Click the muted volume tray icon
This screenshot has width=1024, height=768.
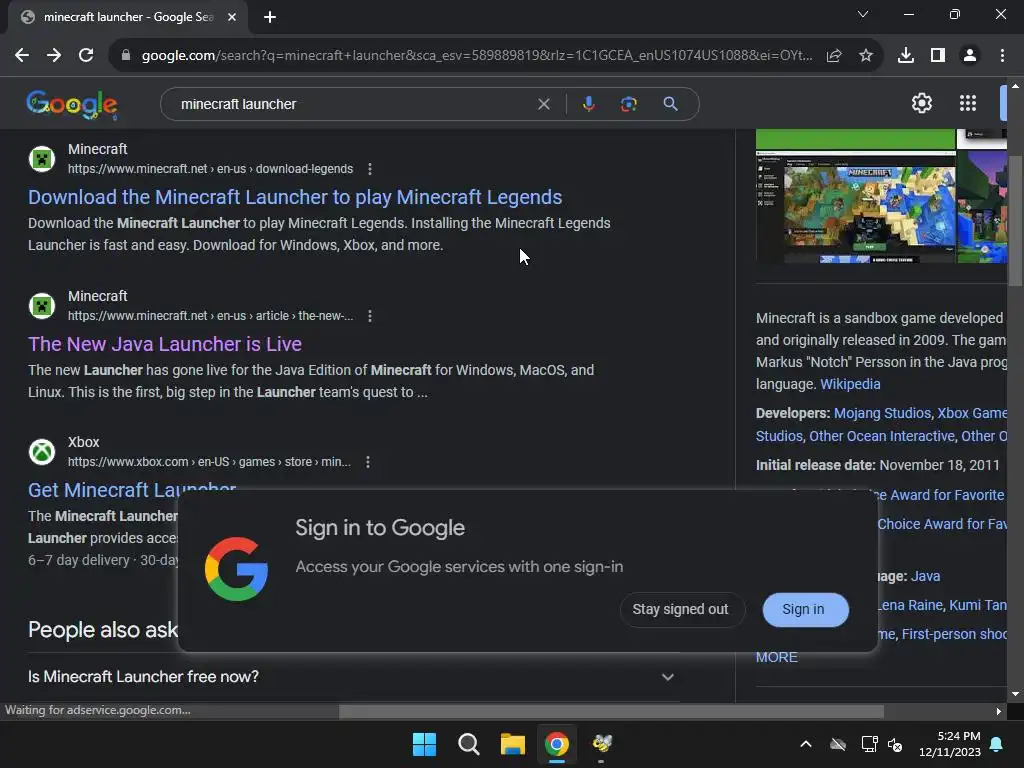[895, 744]
